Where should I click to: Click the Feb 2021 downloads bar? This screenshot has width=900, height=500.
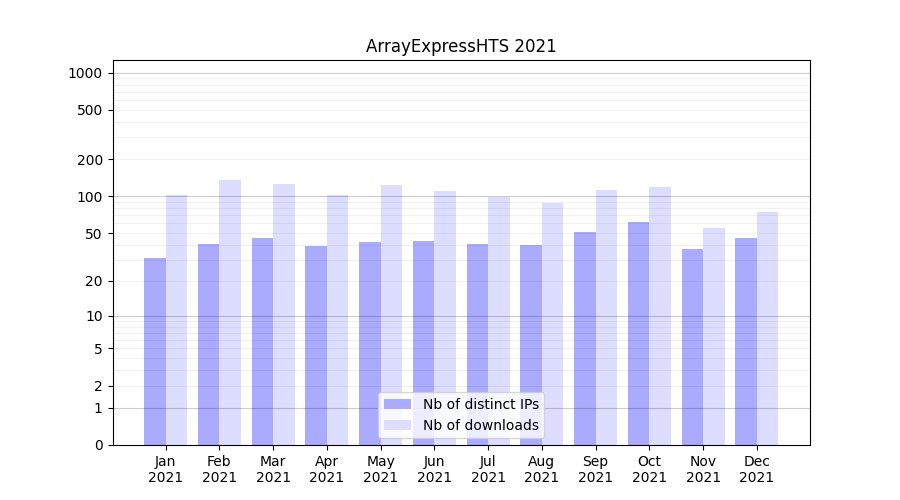230,312
